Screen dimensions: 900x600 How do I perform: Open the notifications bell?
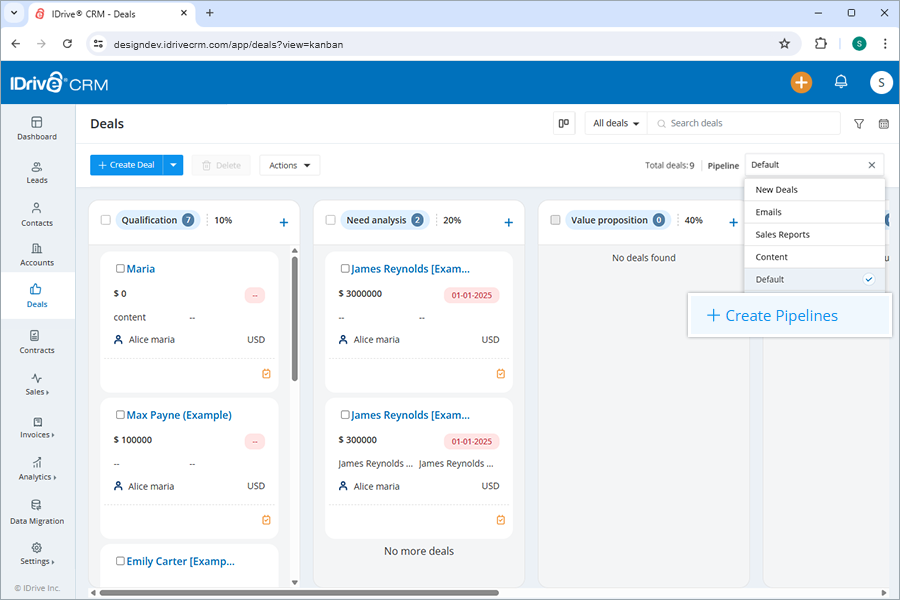tap(841, 82)
